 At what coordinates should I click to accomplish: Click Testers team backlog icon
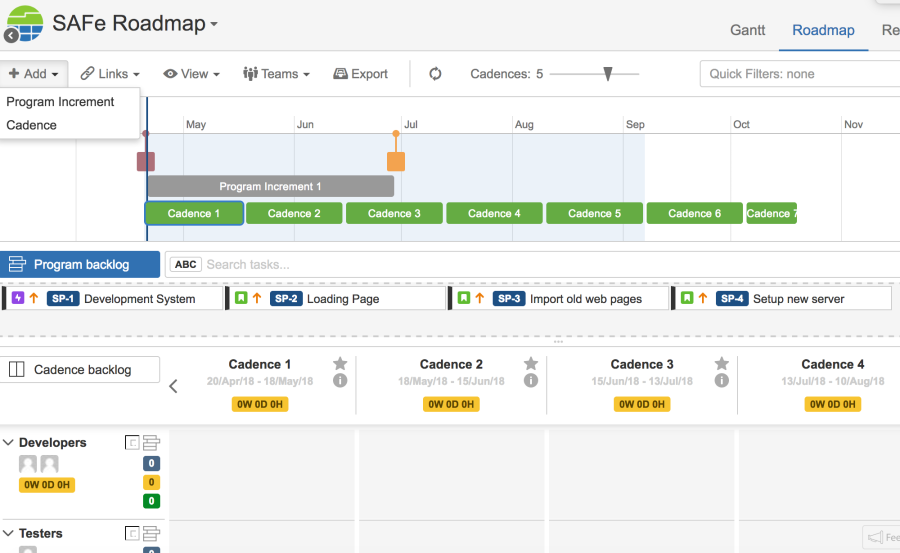152,533
